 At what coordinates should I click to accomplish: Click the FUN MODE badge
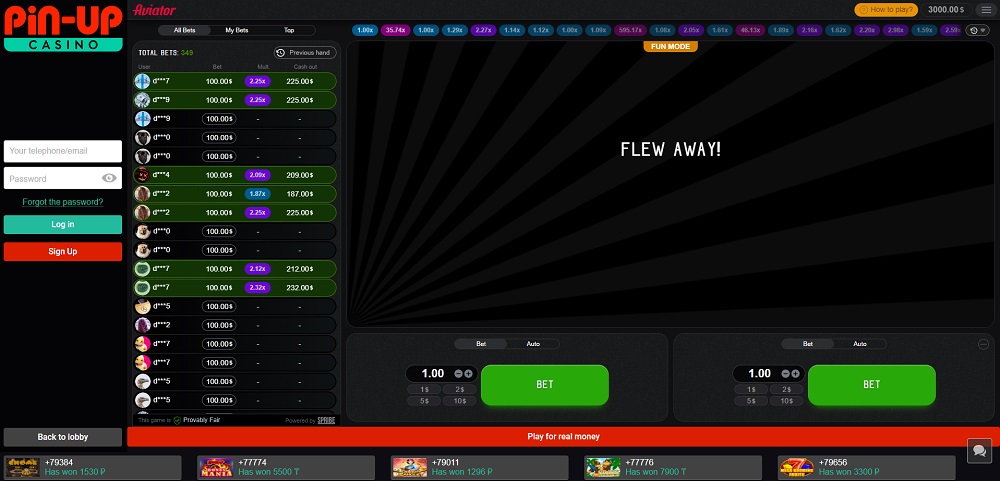click(670, 47)
